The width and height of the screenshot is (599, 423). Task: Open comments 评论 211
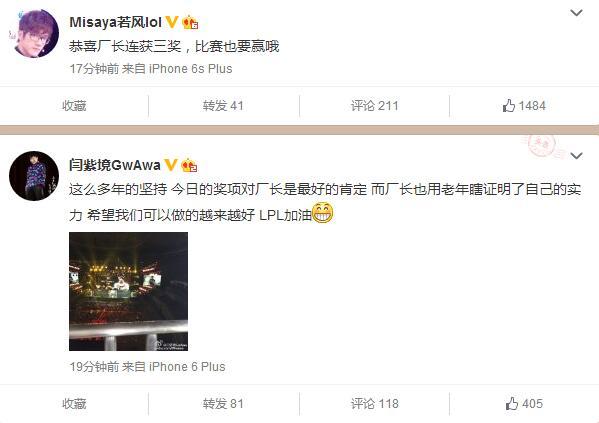click(374, 105)
